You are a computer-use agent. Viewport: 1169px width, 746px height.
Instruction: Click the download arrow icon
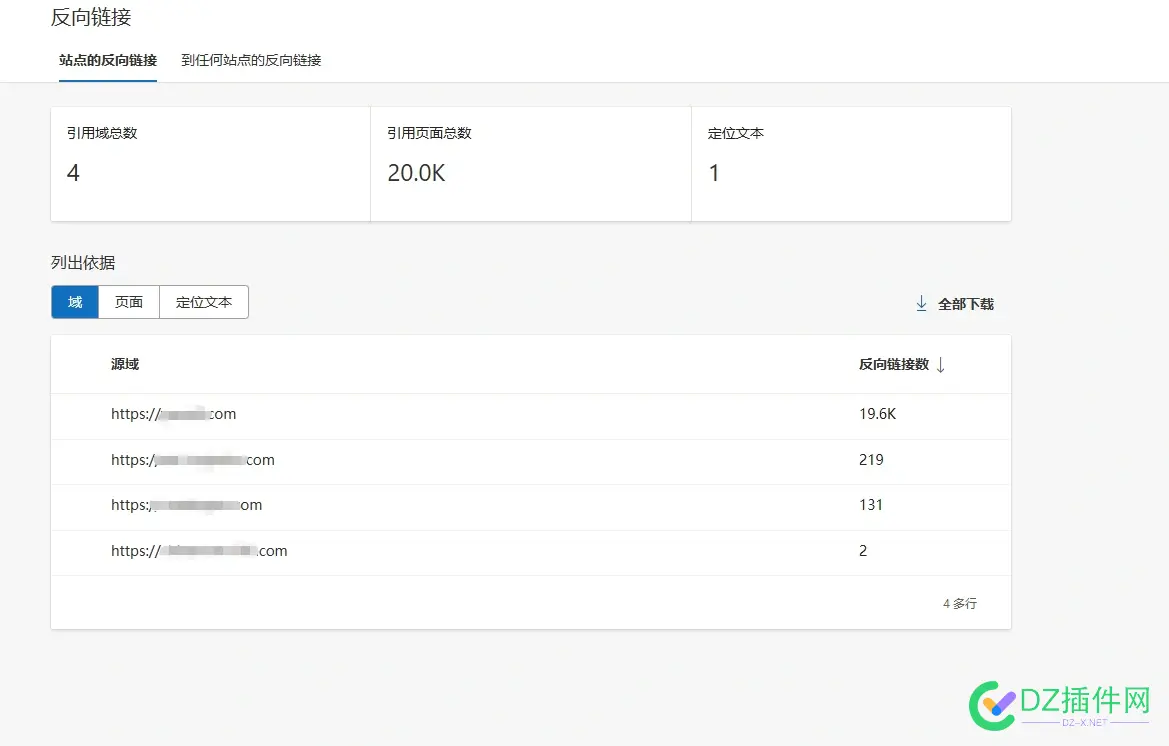pyautogui.click(x=921, y=303)
